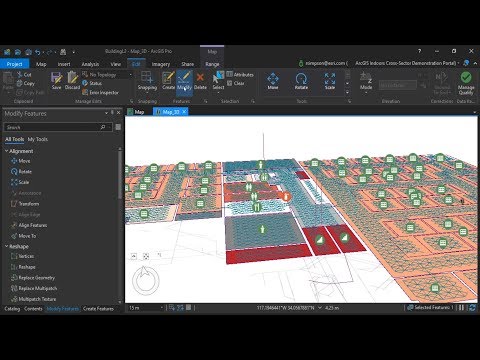Select the Move tool in ribbon gallery
Viewport: 480px width, 360px height.
click(x=273, y=81)
